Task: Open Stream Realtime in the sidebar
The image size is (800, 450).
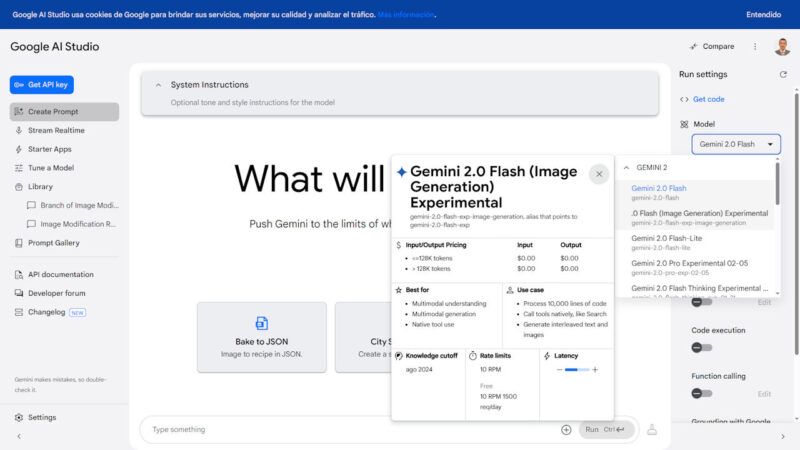Action: tap(56, 130)
